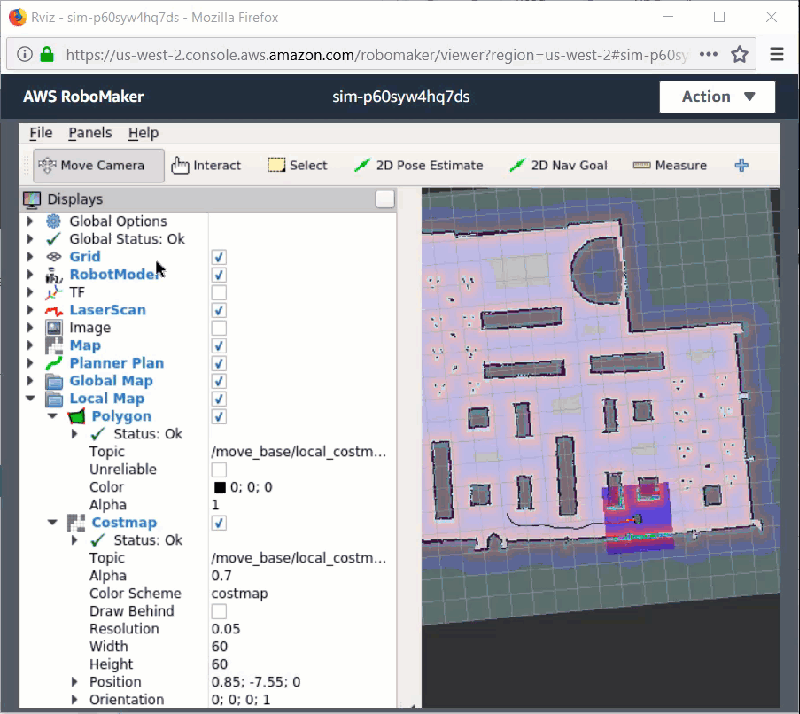Expand the Global Options tree item
Viewport: 800px width, 714px height.
(x=30, y=221)
